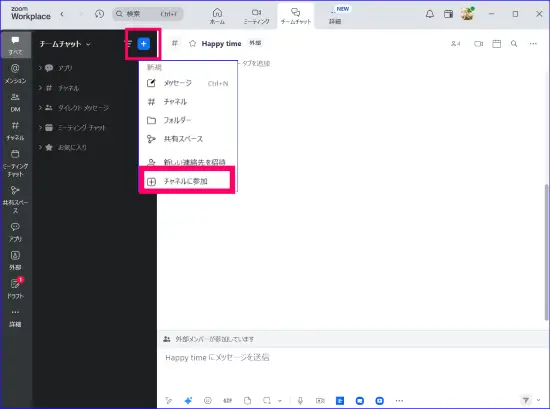Switch to the ミーティング top tab
The height and width of the screenshot is (409, 550).
coord(257,16)
